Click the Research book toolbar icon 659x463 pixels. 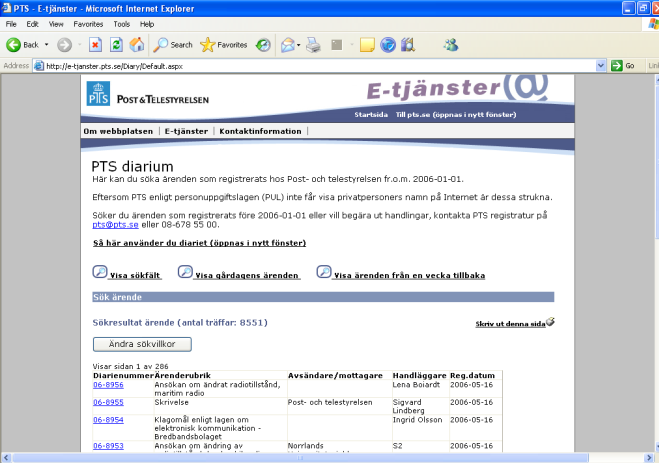click(408, 45)
